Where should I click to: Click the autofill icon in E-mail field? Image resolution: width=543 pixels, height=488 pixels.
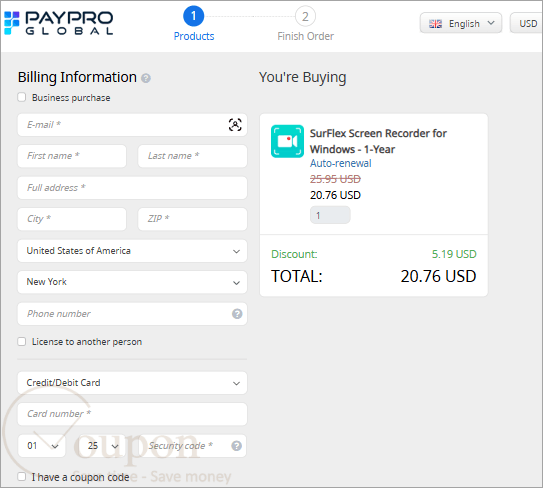(x=235, y=125)
